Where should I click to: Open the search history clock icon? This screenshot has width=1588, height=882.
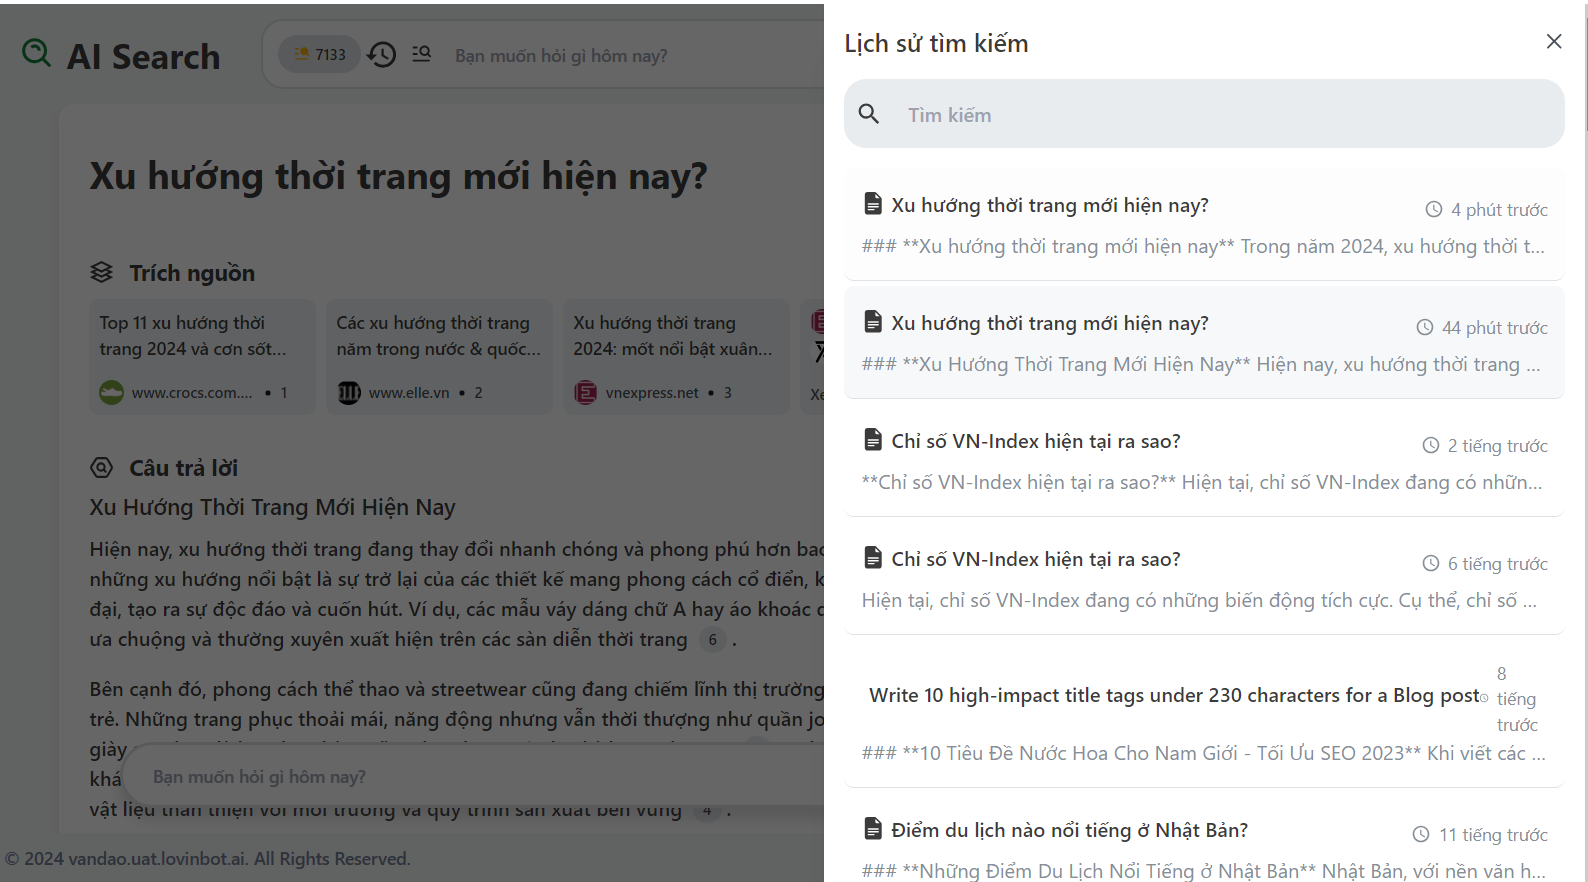tap(382, 55)
